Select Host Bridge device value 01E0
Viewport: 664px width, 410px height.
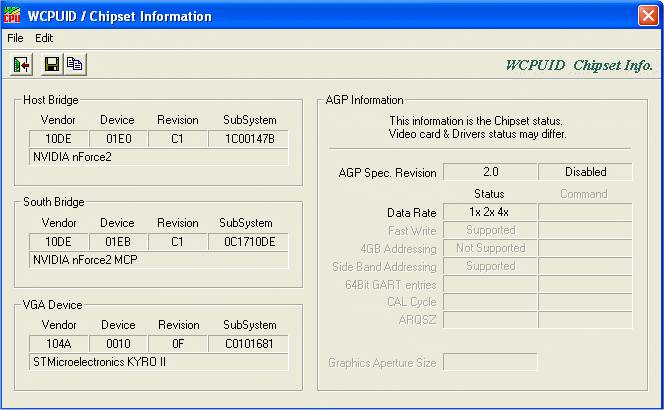click(x=119, y=139)
